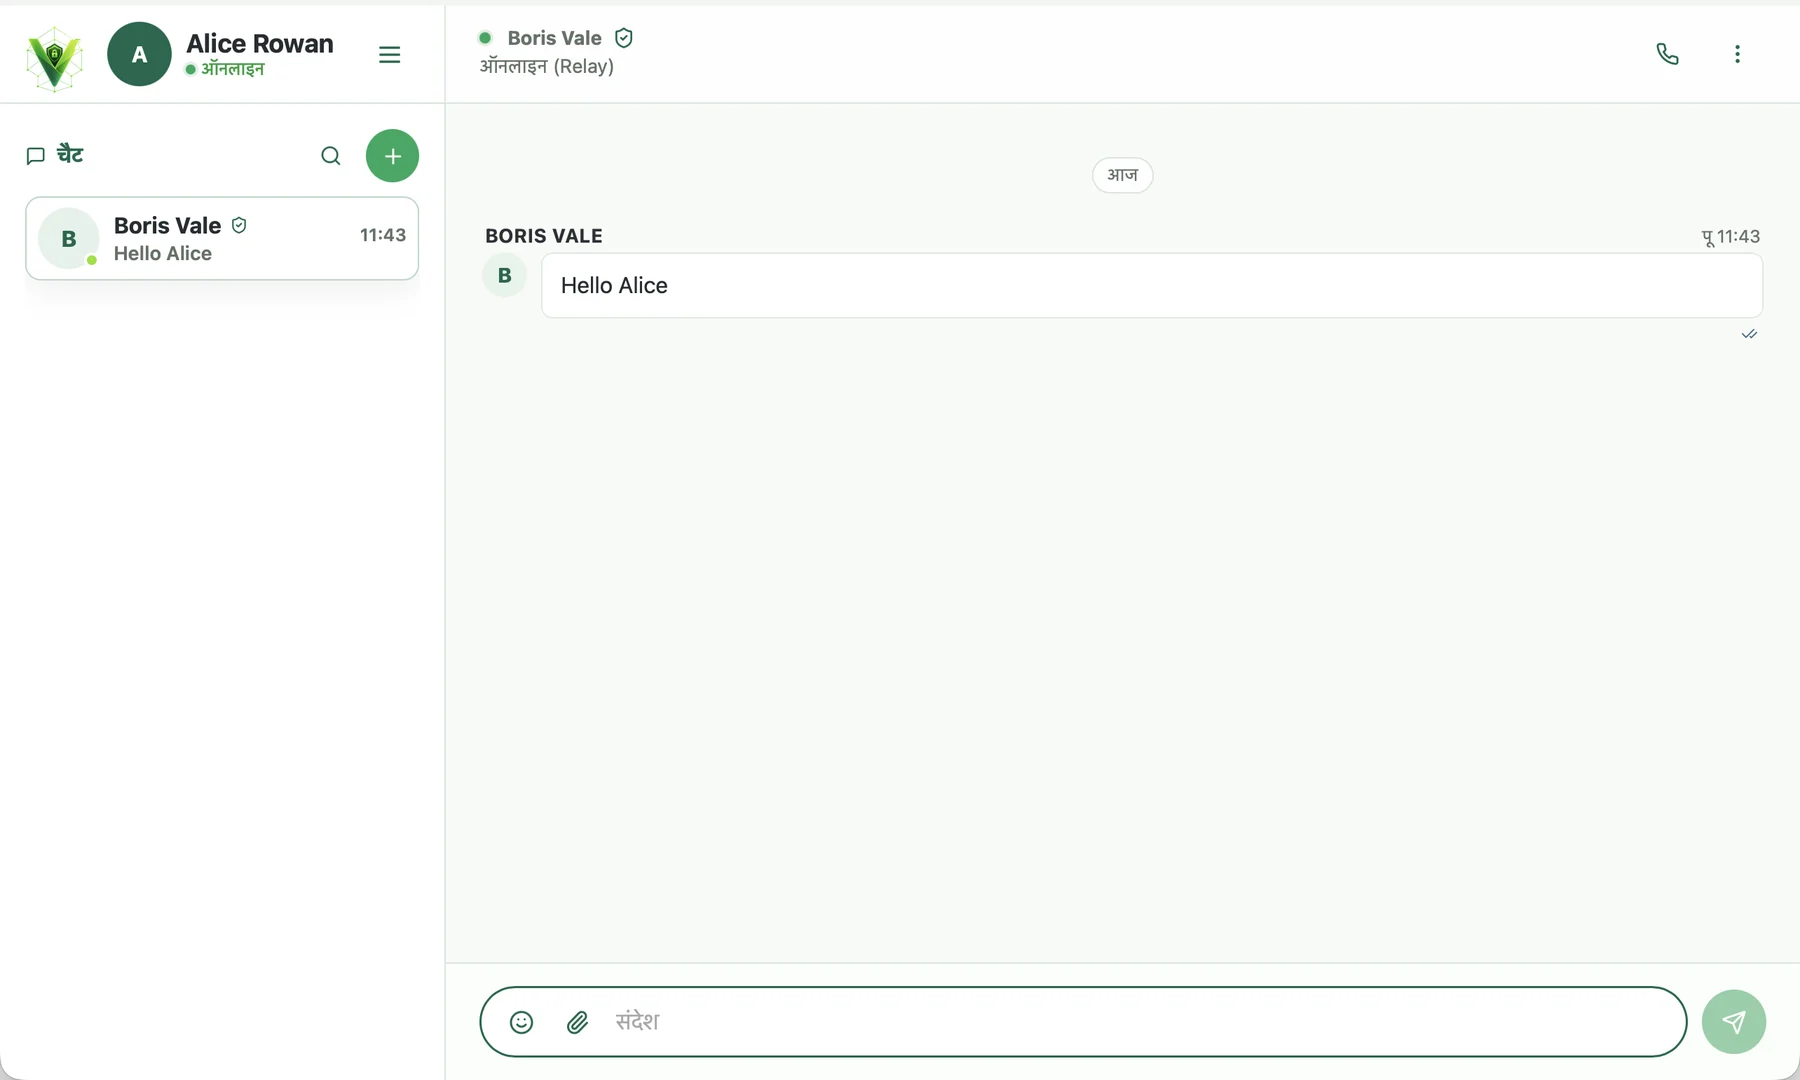Start a voice call with Boris Vale

click(x=1667, y=54)
